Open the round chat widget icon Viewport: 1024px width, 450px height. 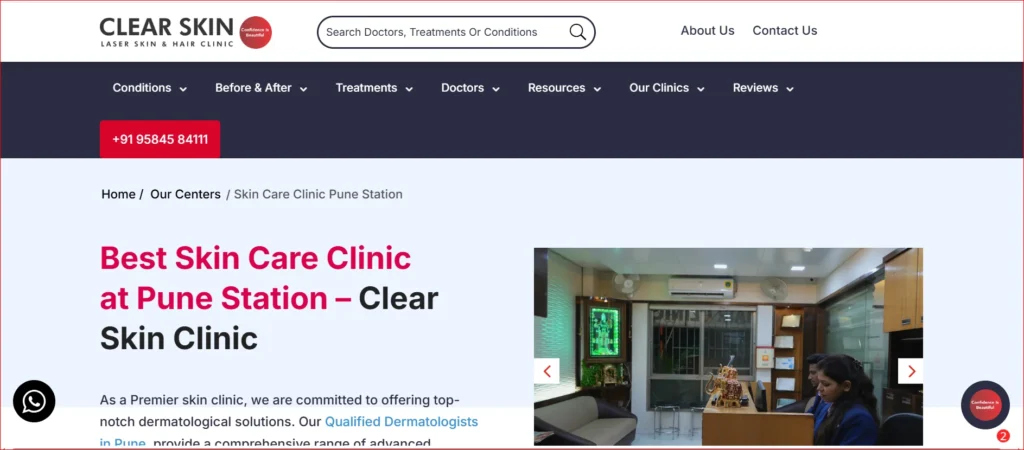pyautogui.click(x=985, y=405)
